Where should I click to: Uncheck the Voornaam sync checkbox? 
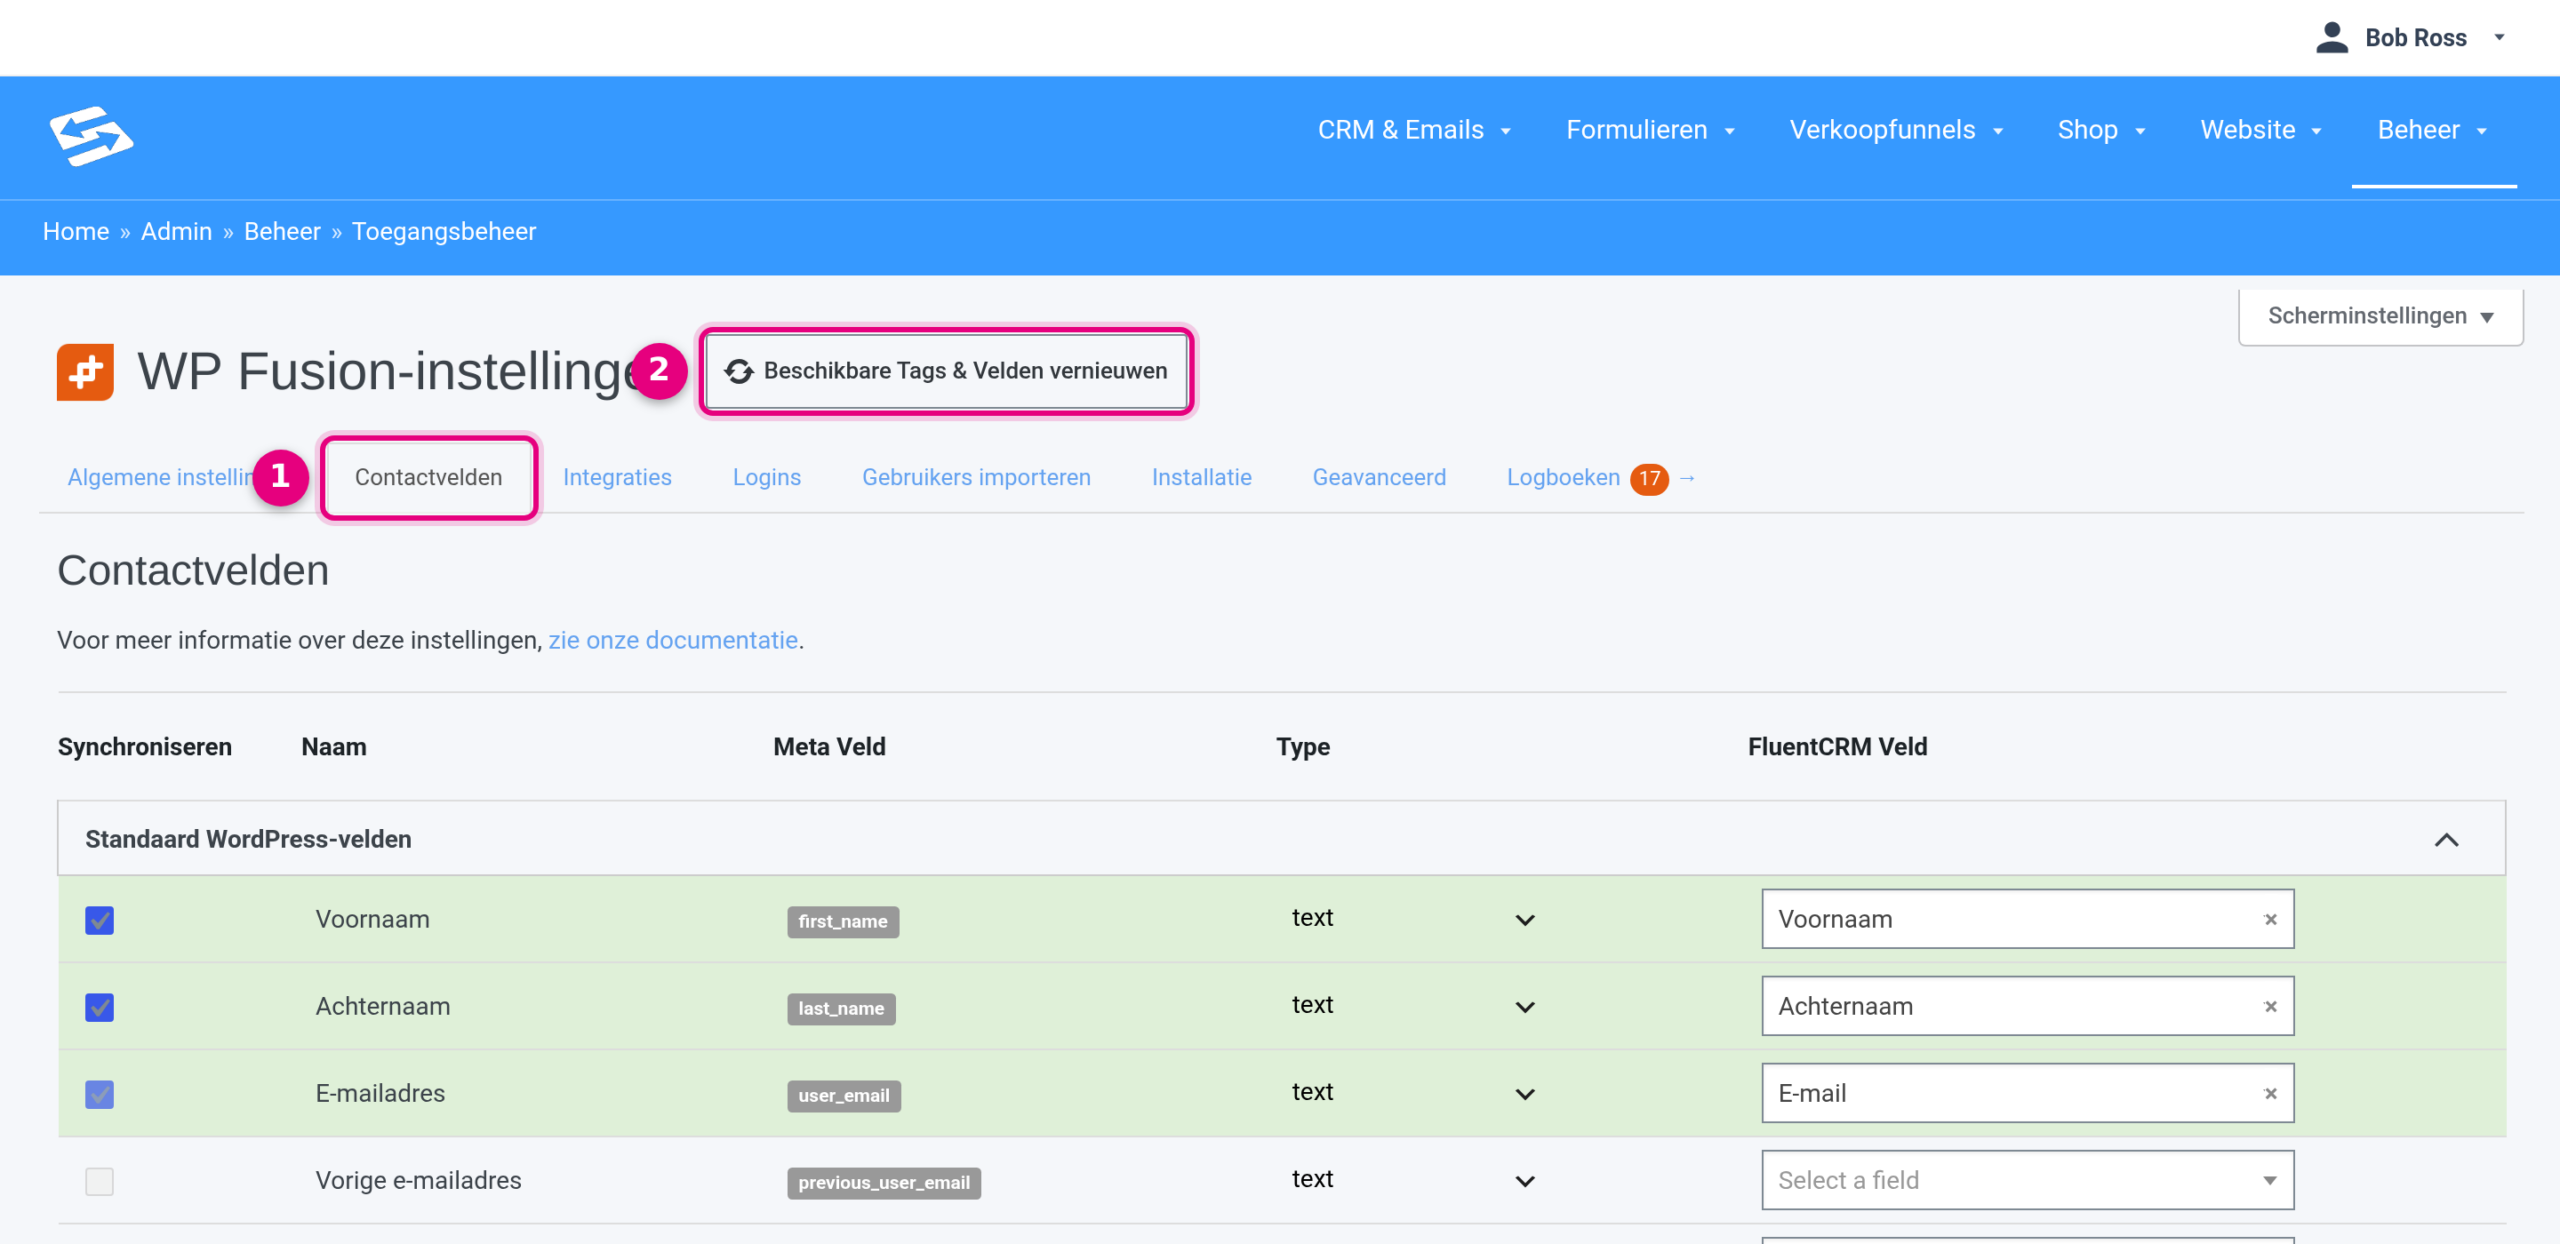click(100, 920)
